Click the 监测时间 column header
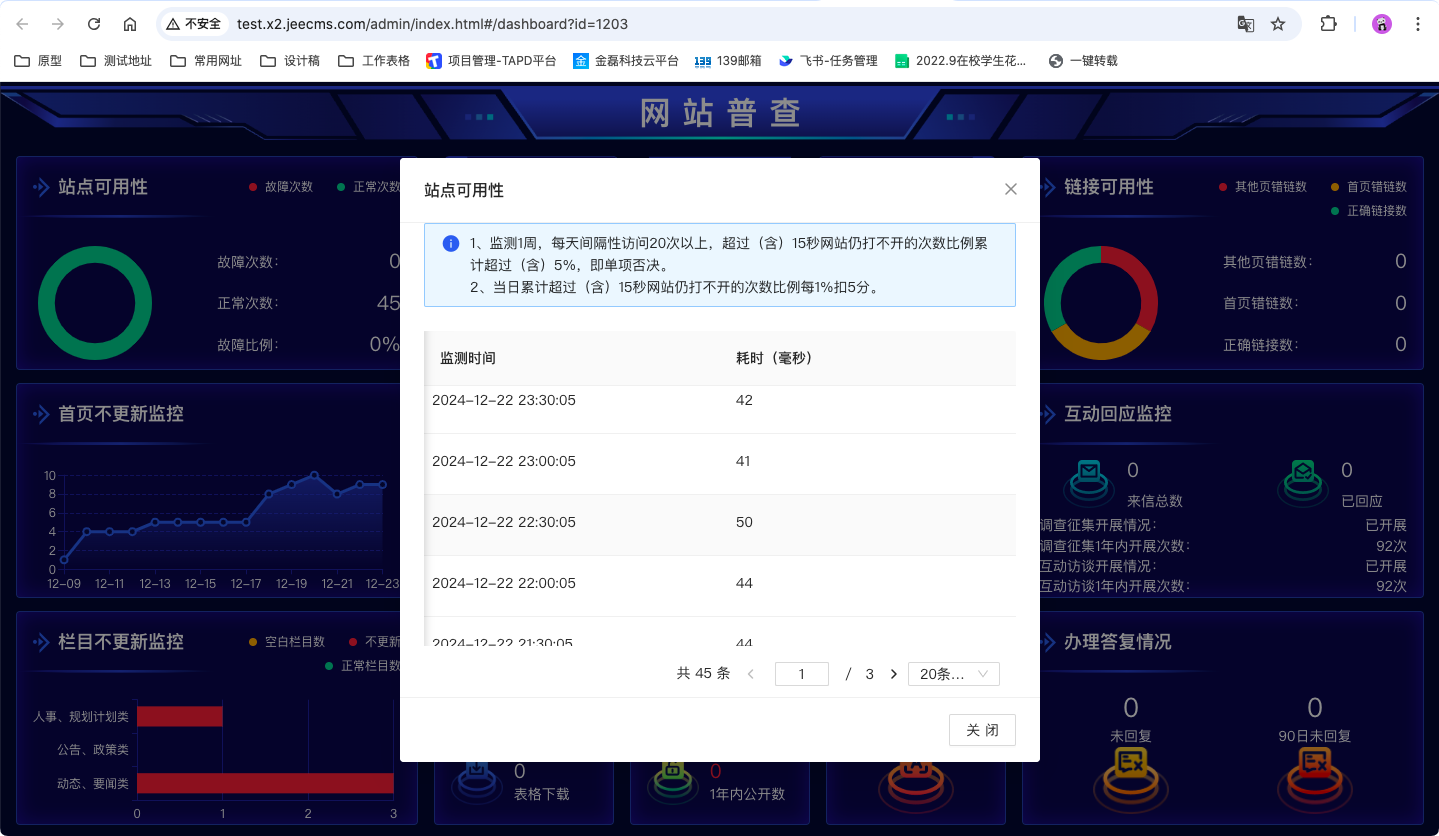Image resolution: width=1439 pixels, height=836 pixels. point(468,358)
